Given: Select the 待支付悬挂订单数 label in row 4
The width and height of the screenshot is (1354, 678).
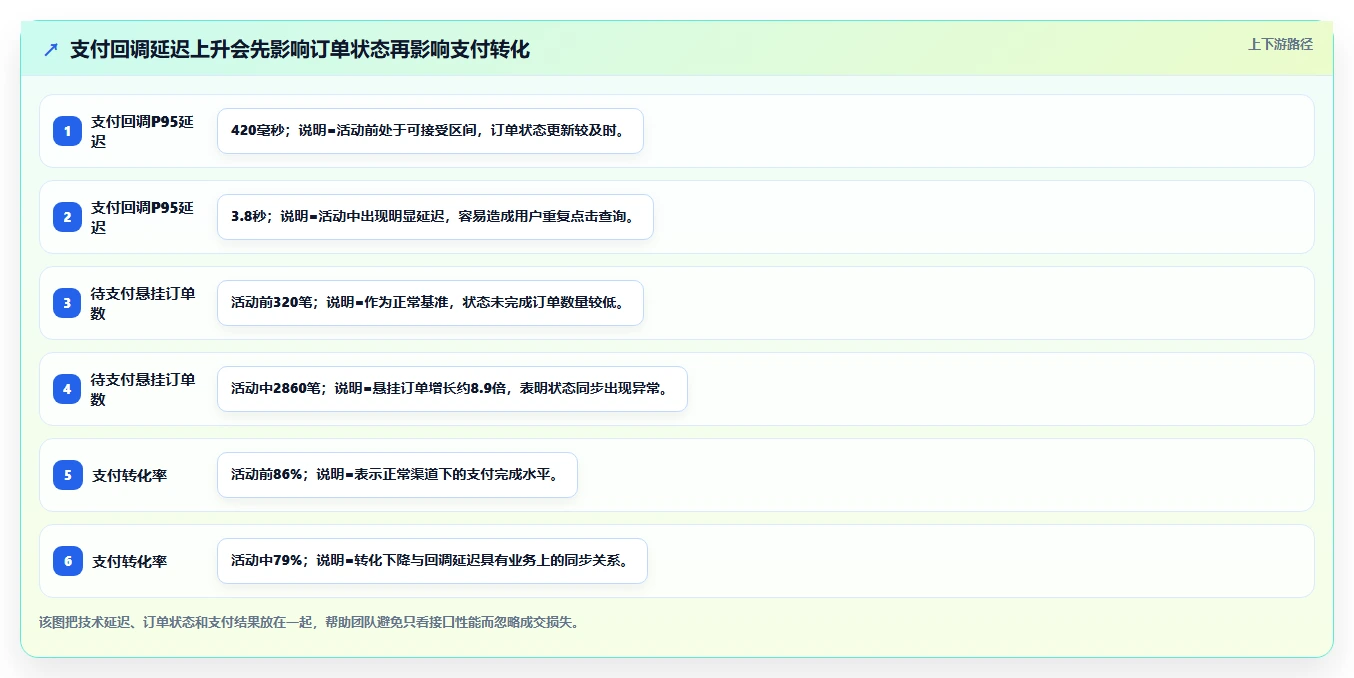Looking at the screenshot, I should tap(142, 389).
